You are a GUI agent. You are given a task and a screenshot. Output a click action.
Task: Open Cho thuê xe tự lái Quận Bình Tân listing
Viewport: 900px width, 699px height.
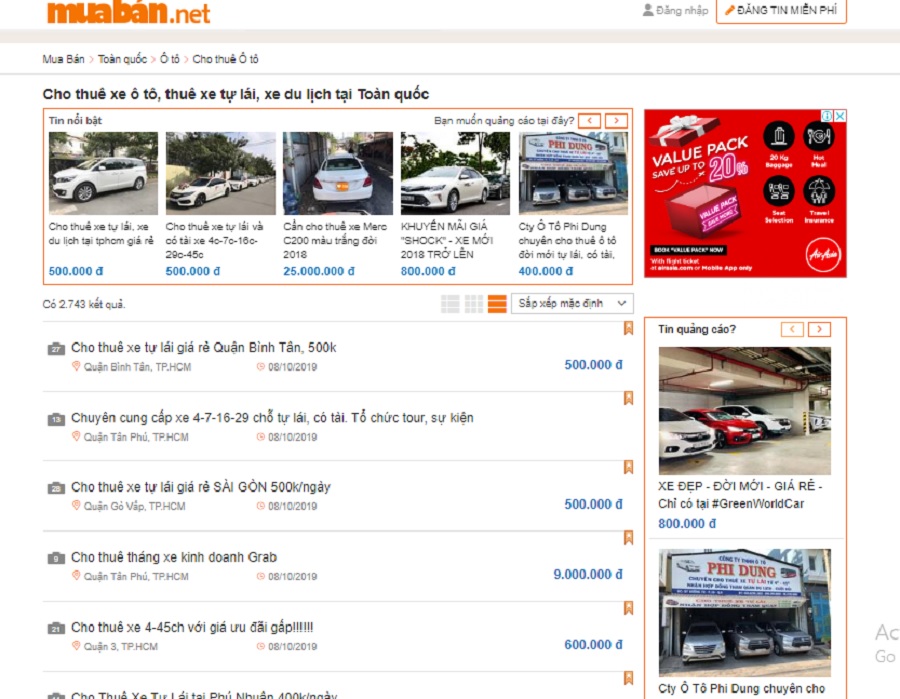tap(204, 348)
